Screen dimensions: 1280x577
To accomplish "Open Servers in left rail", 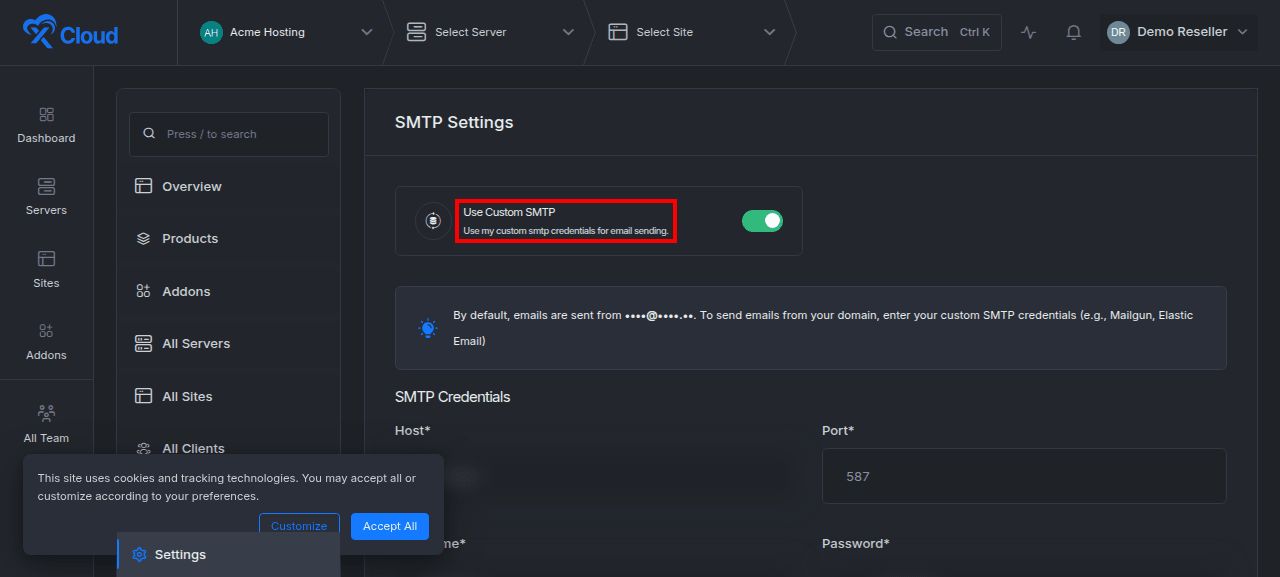I will [x=46, y=197].
